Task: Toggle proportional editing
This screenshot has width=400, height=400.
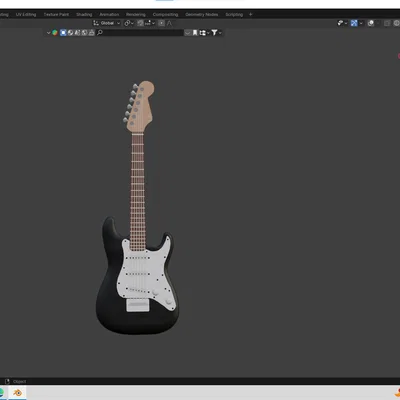Action: point(161,23)
